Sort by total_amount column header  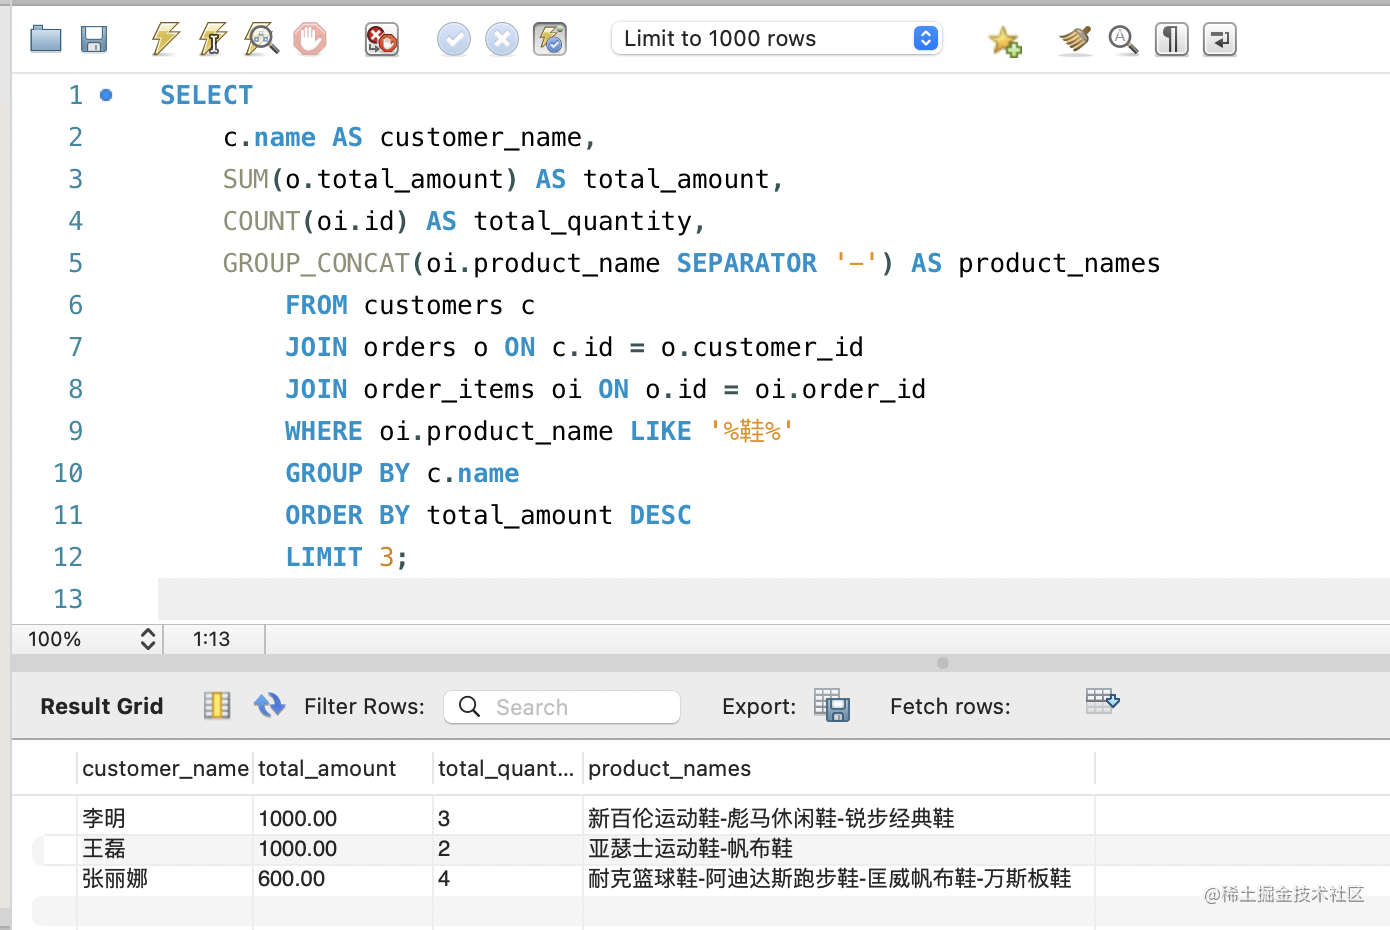coord(327,768)
